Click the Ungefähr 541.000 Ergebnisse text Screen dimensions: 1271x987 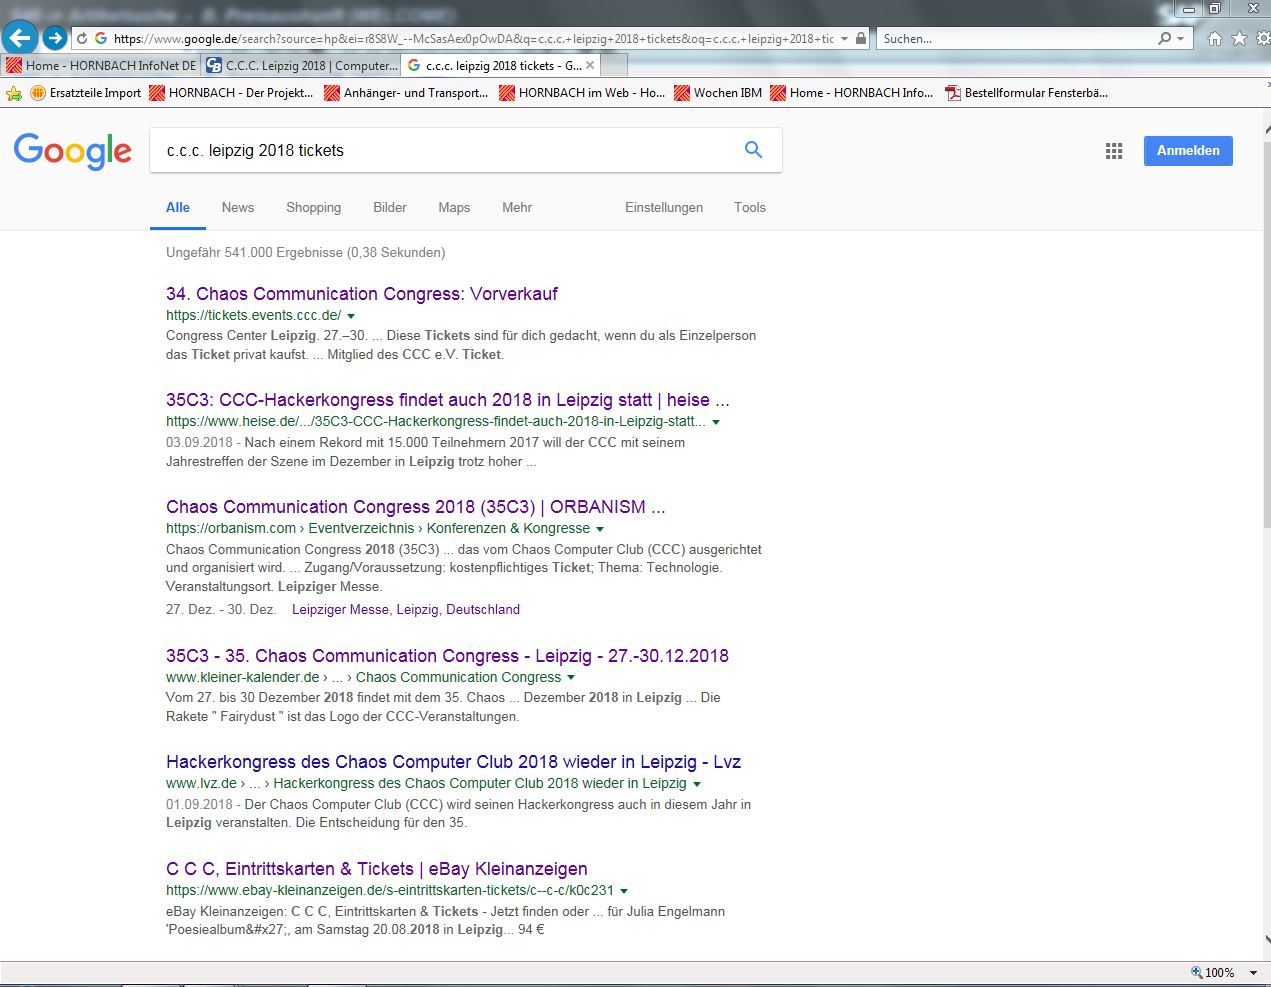tap(306, 253)
